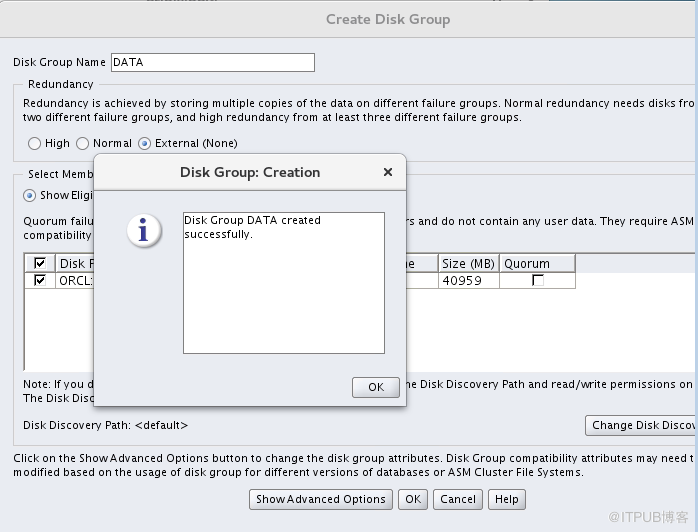698x532 pixels.
Task: Select the Show Eligible radio button
Action: click(29, 195)
